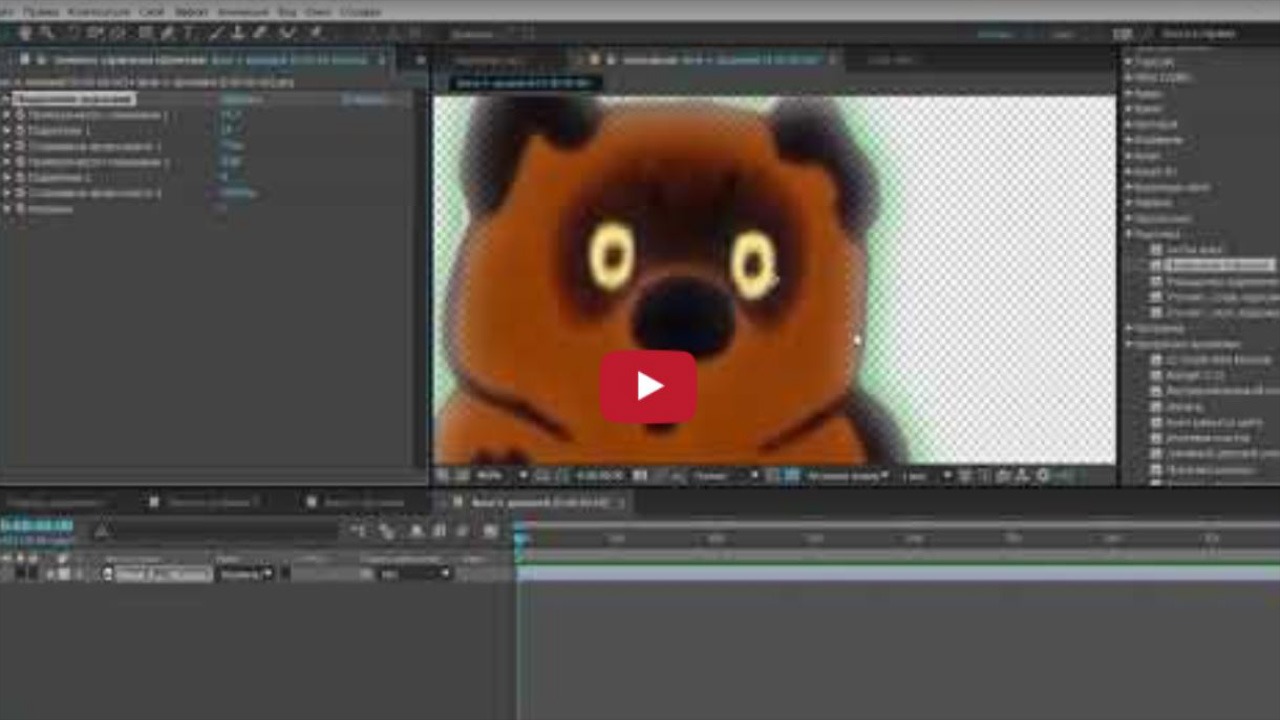Open the viewer magnification ratio dropdown
1280x720 pixels.
pos(500,476)
